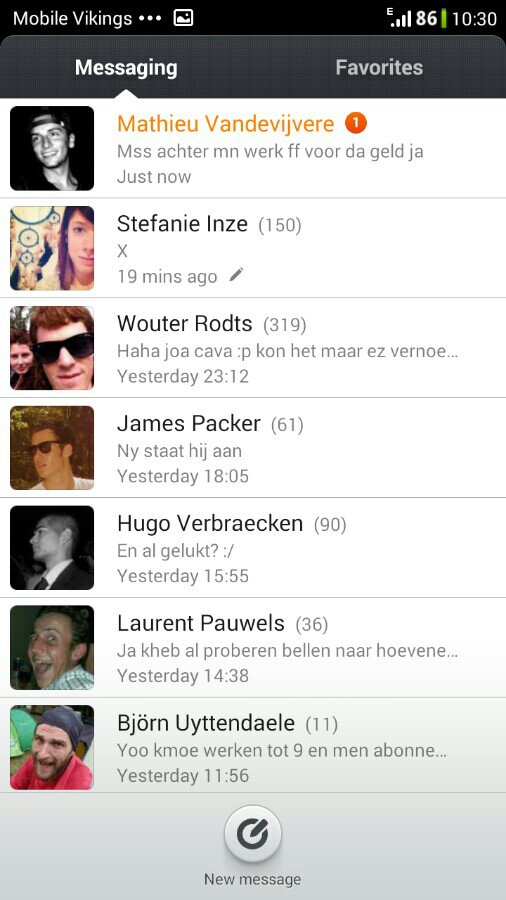This screenshot has height=900, width=506.
Task: Open the Hugo Verbraecken message thread
Action: coord(253,548)
